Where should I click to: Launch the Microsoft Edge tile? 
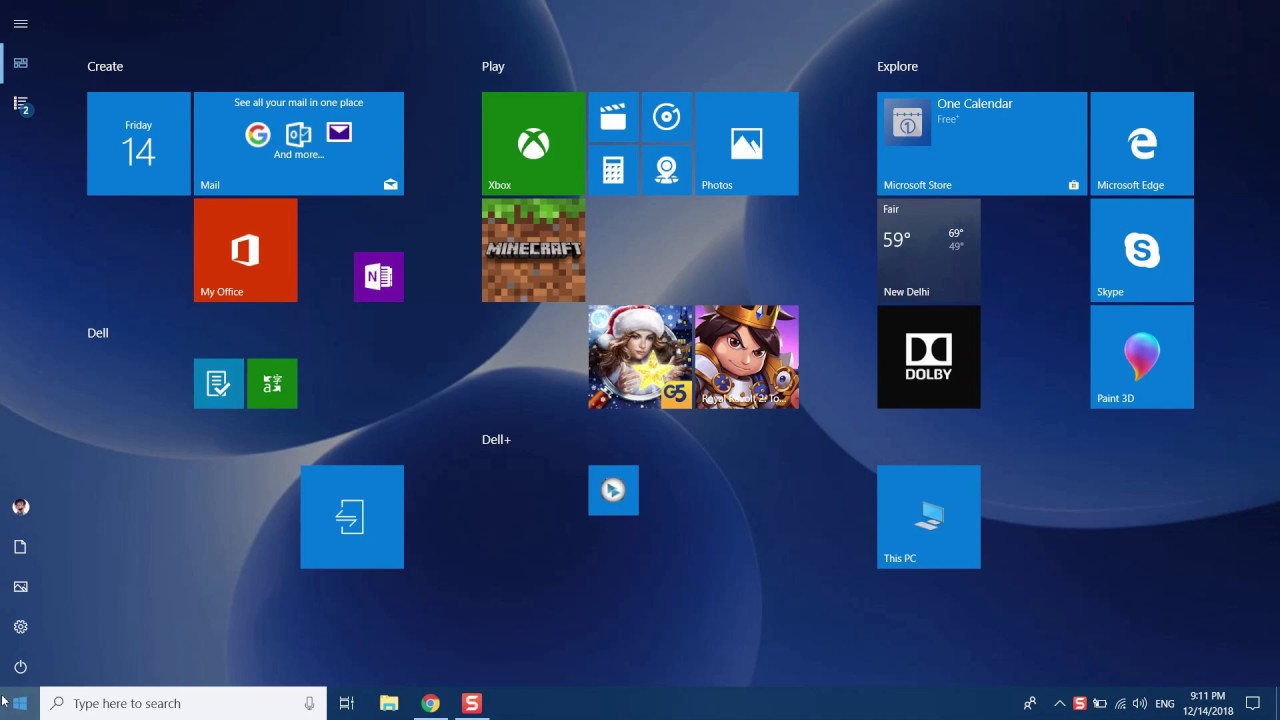pos(1142,143)
